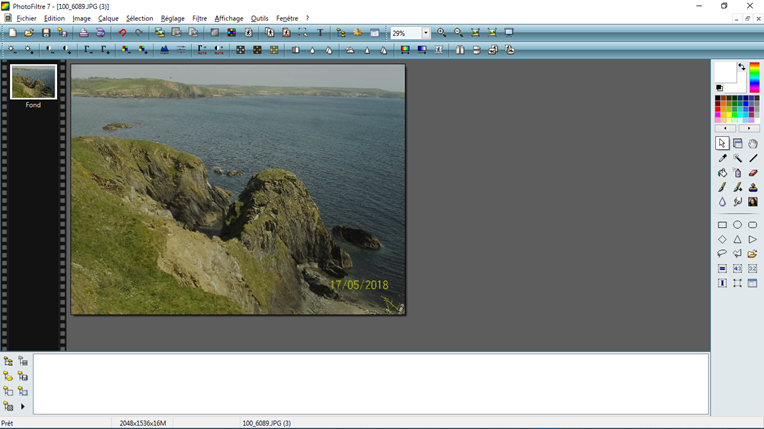This screenshot has width=764, height=429.
Task: Activate the Eraser tool
Action: point(753,173)
